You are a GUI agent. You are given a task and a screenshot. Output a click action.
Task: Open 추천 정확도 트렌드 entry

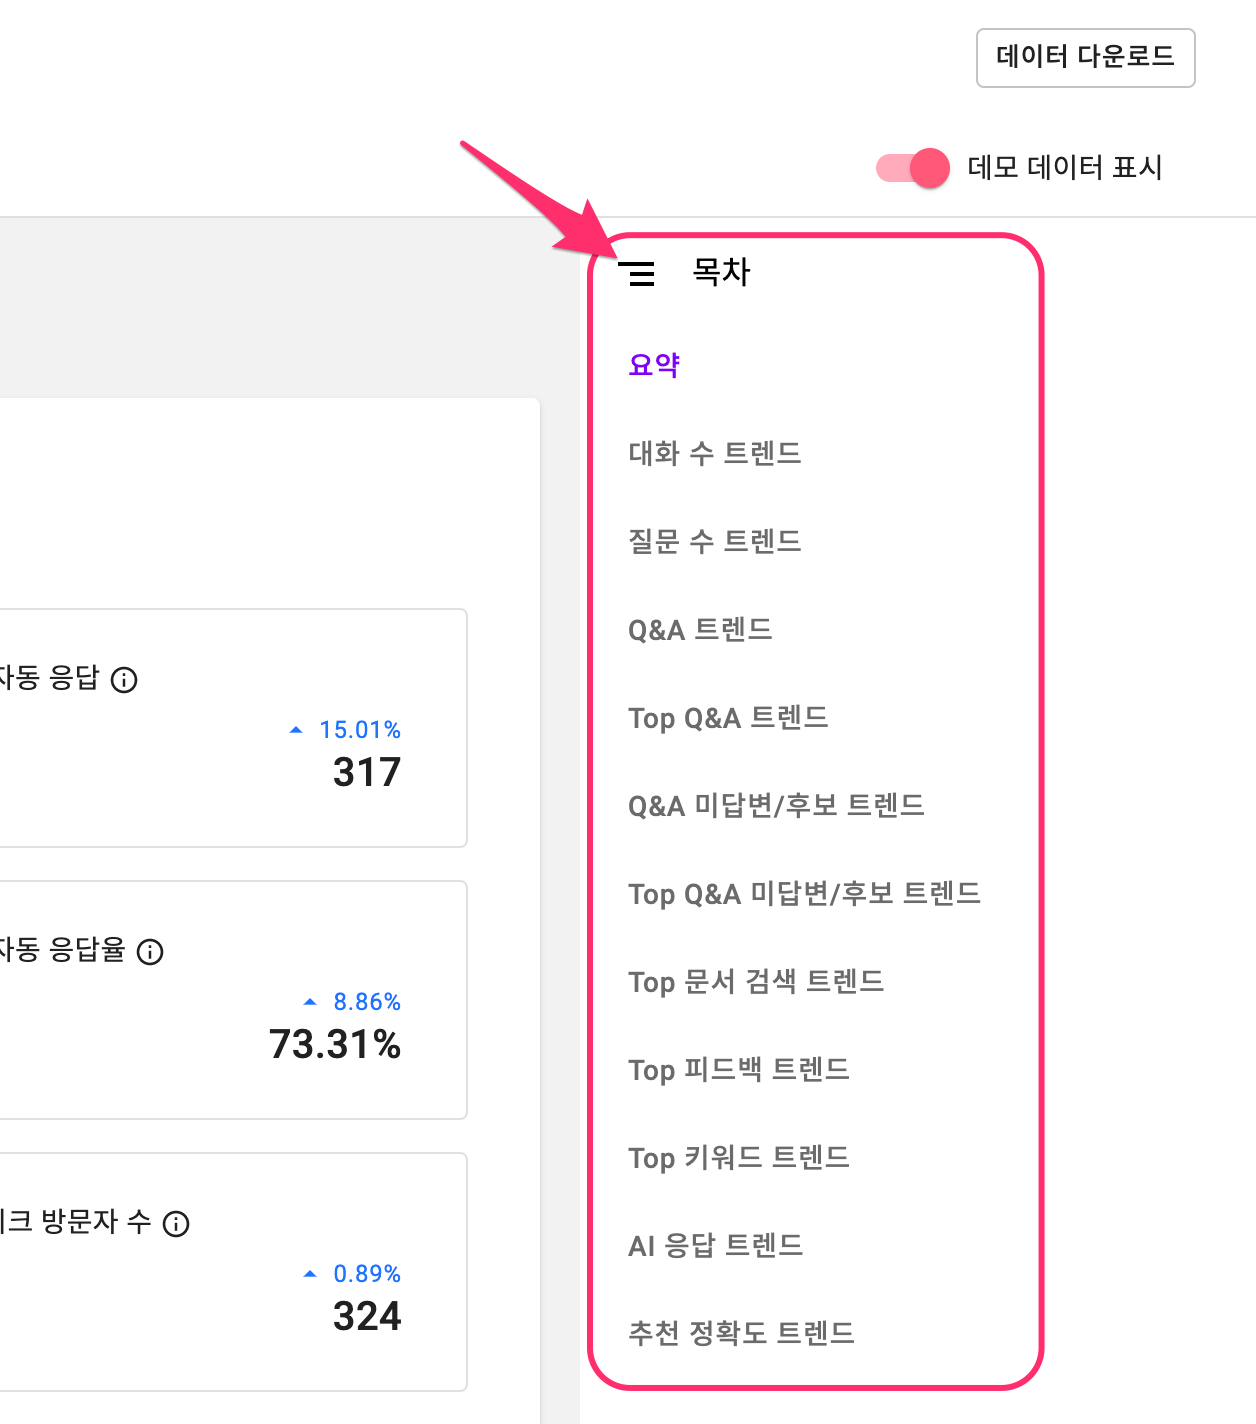point(741,1333)
